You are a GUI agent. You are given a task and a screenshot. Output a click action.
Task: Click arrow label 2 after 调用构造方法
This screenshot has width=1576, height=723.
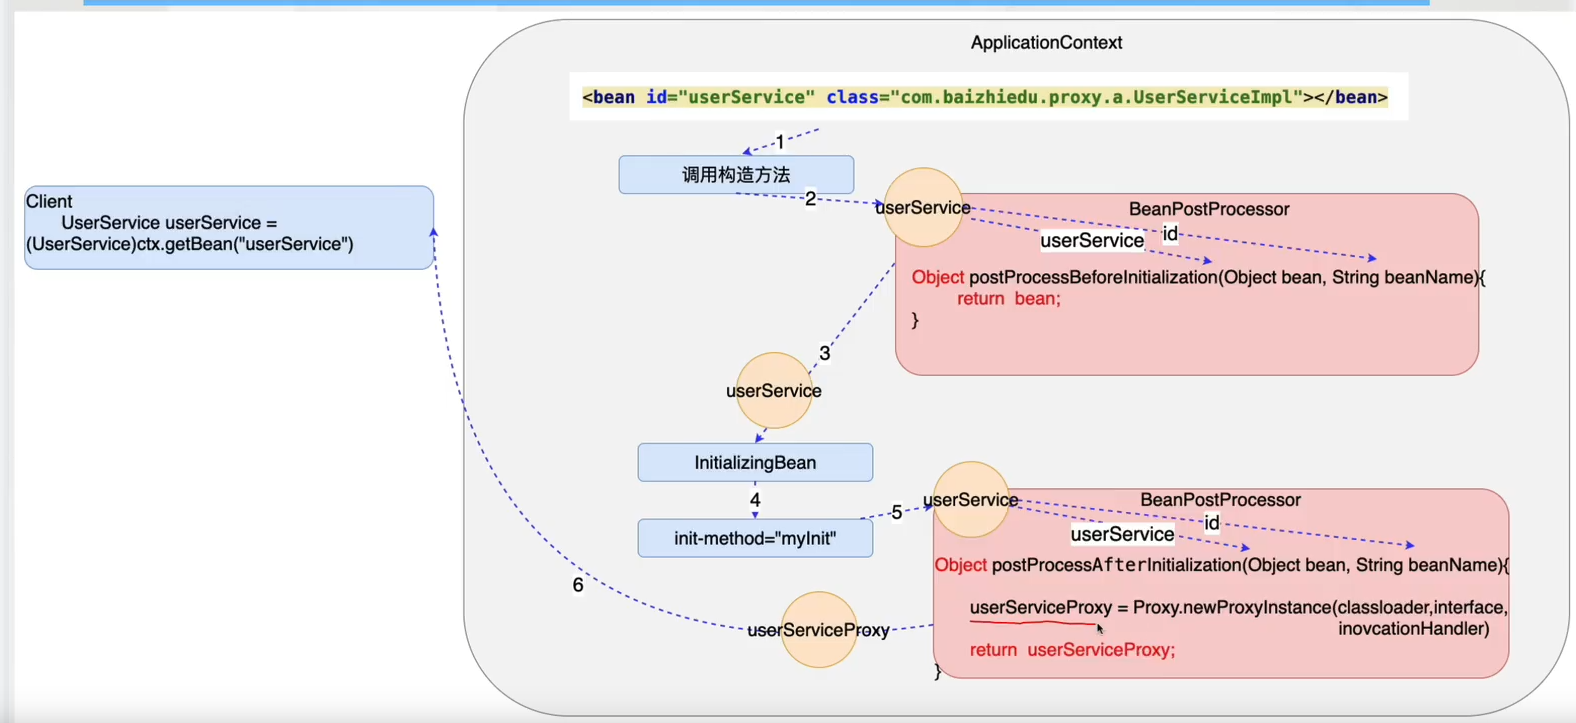pyautogui.click(x=811, y=199)
